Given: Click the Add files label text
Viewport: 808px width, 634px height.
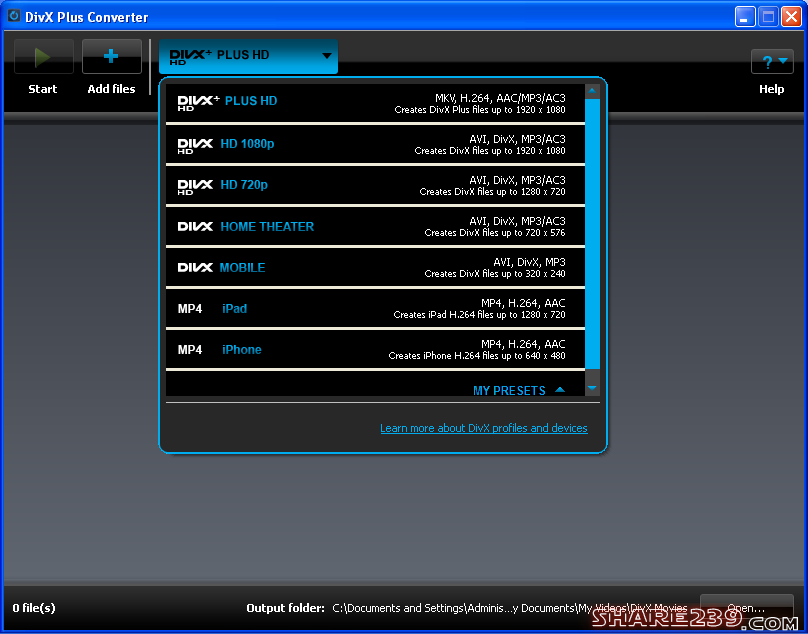Looking at the screenshot, I should [x=111, y=89].
